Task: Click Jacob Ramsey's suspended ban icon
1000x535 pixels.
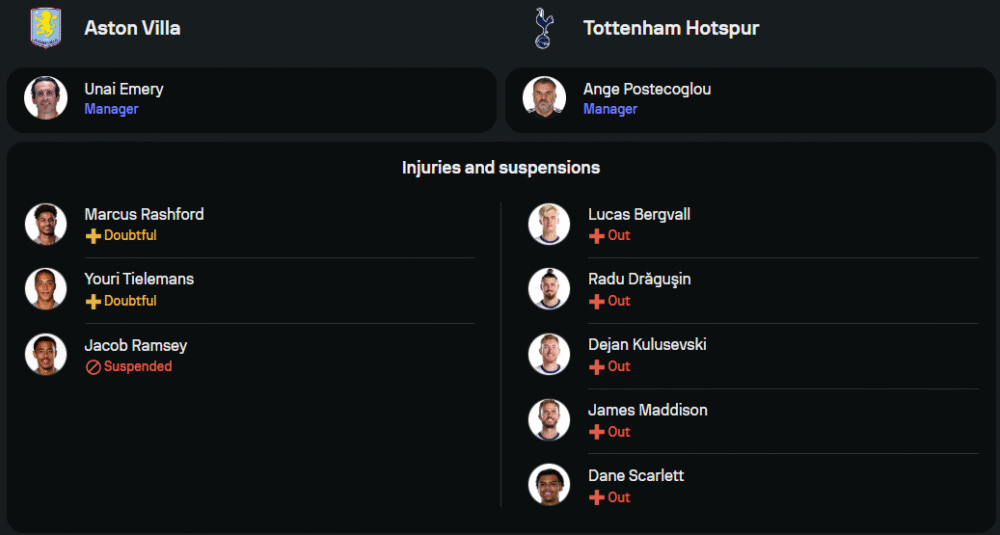Action: point(93,367)
